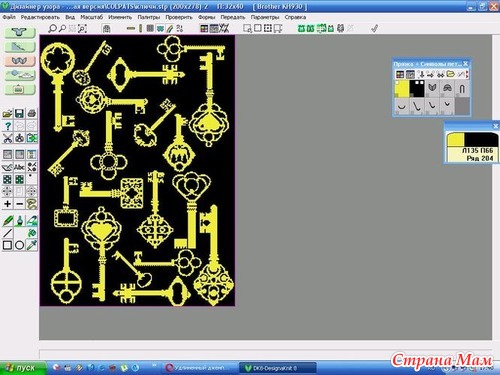This screenshot has height=375, width=500.
Task: Click the magnifier zoom in icon
Action: click(x=52, y=29)
